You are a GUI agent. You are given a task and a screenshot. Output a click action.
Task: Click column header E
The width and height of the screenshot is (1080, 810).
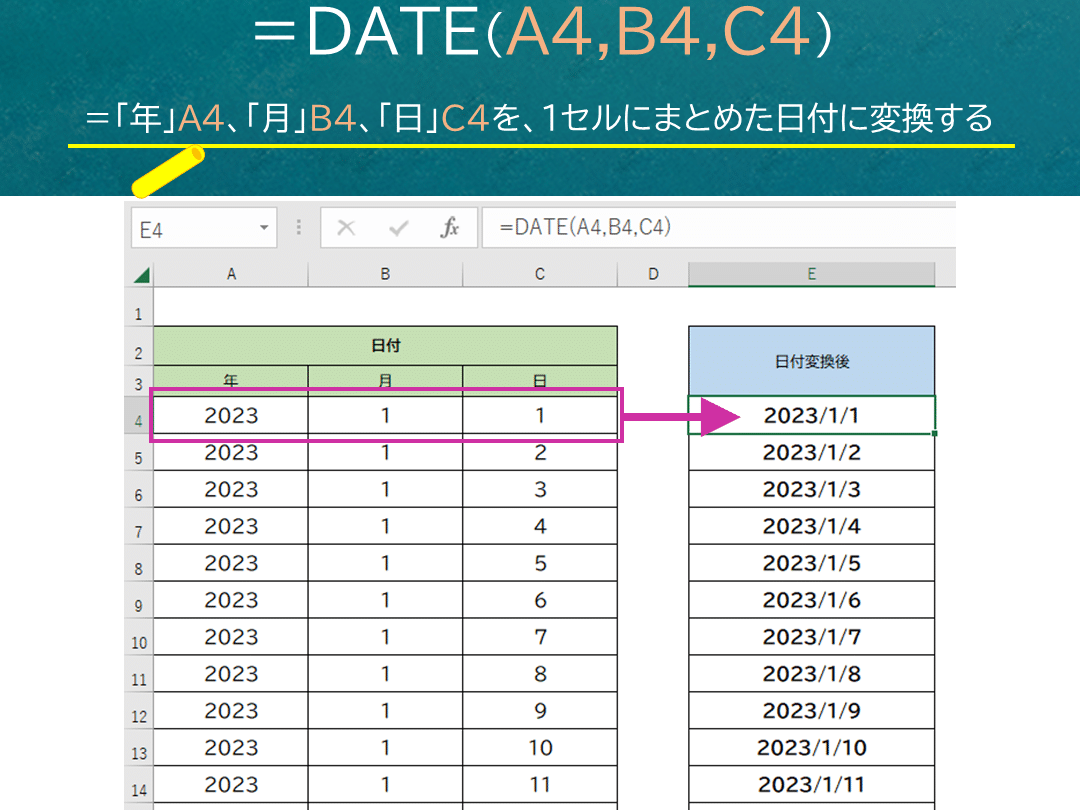pyautogui.click(x=811, y=273)
